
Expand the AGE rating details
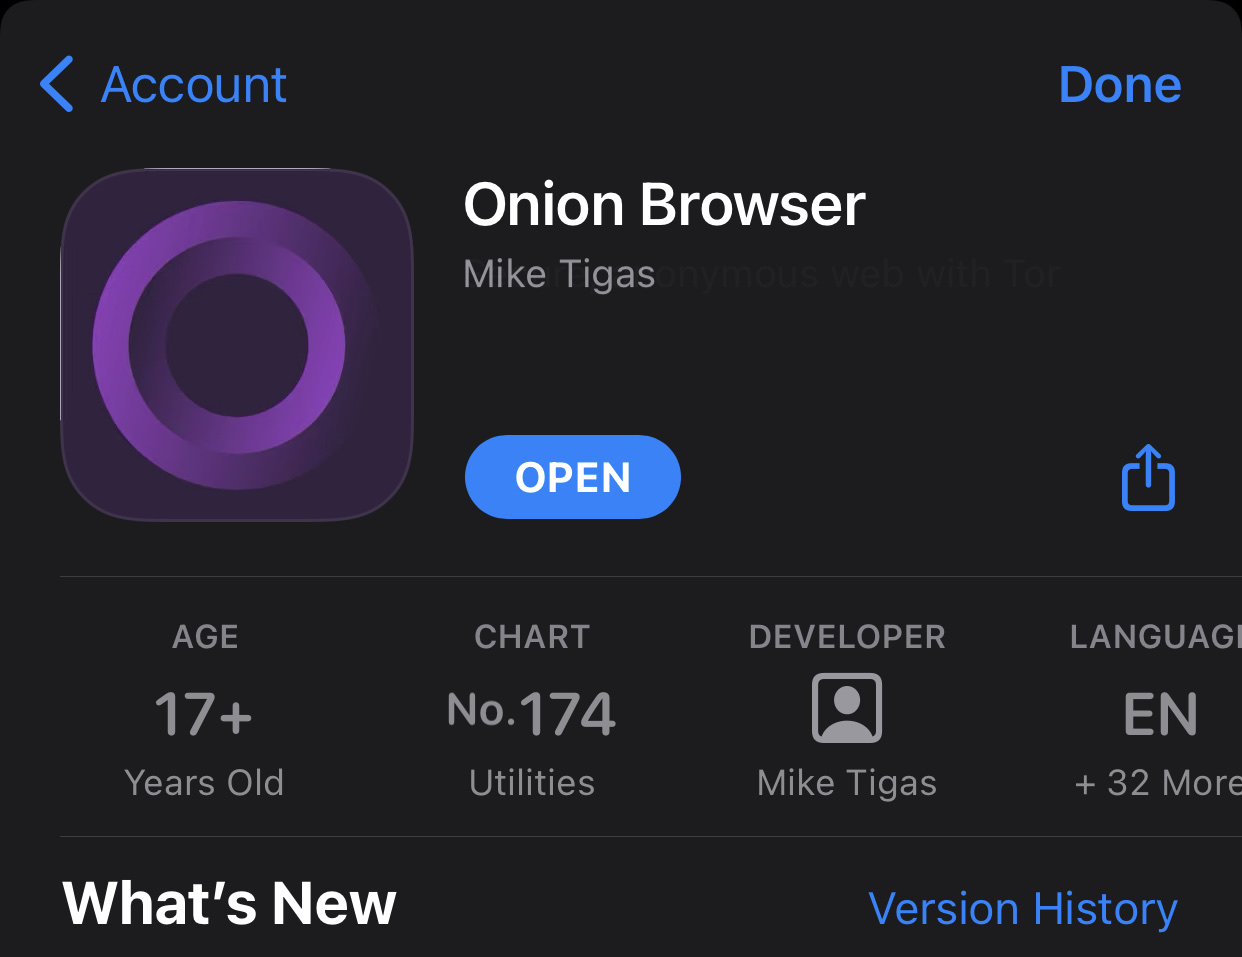[x=204, y=637]
